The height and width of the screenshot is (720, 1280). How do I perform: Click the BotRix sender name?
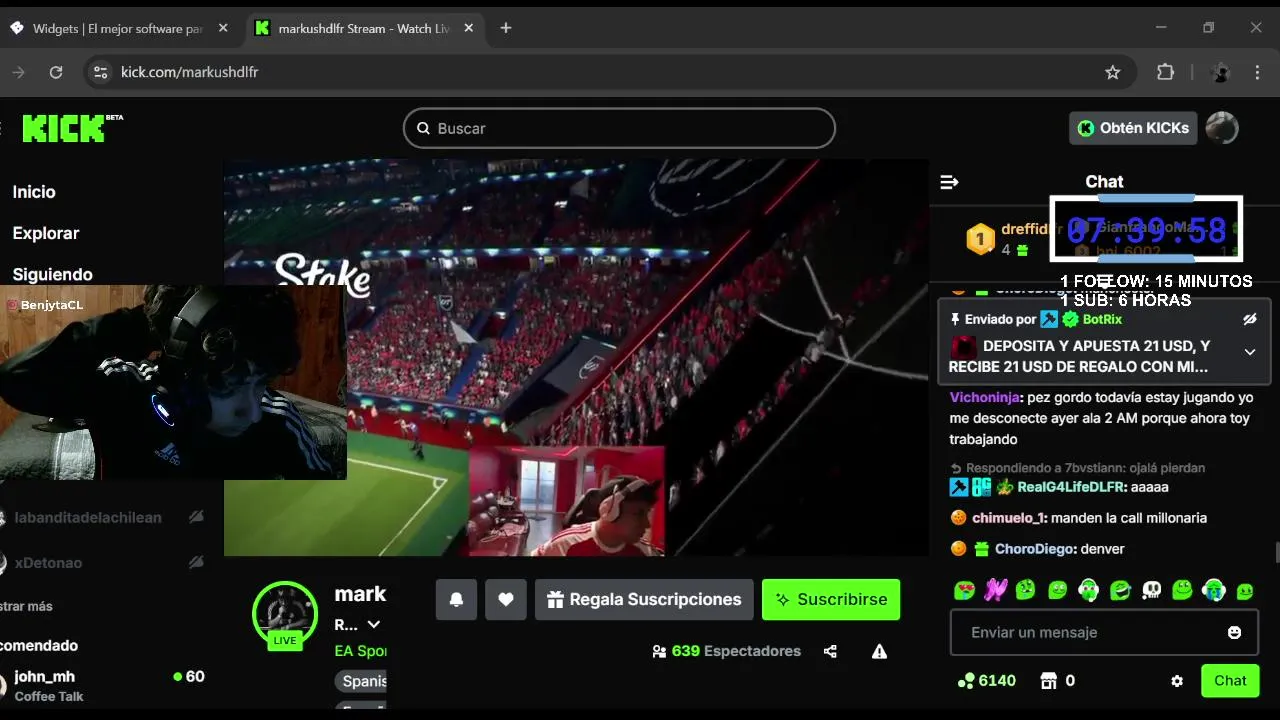pos(1102,320)
